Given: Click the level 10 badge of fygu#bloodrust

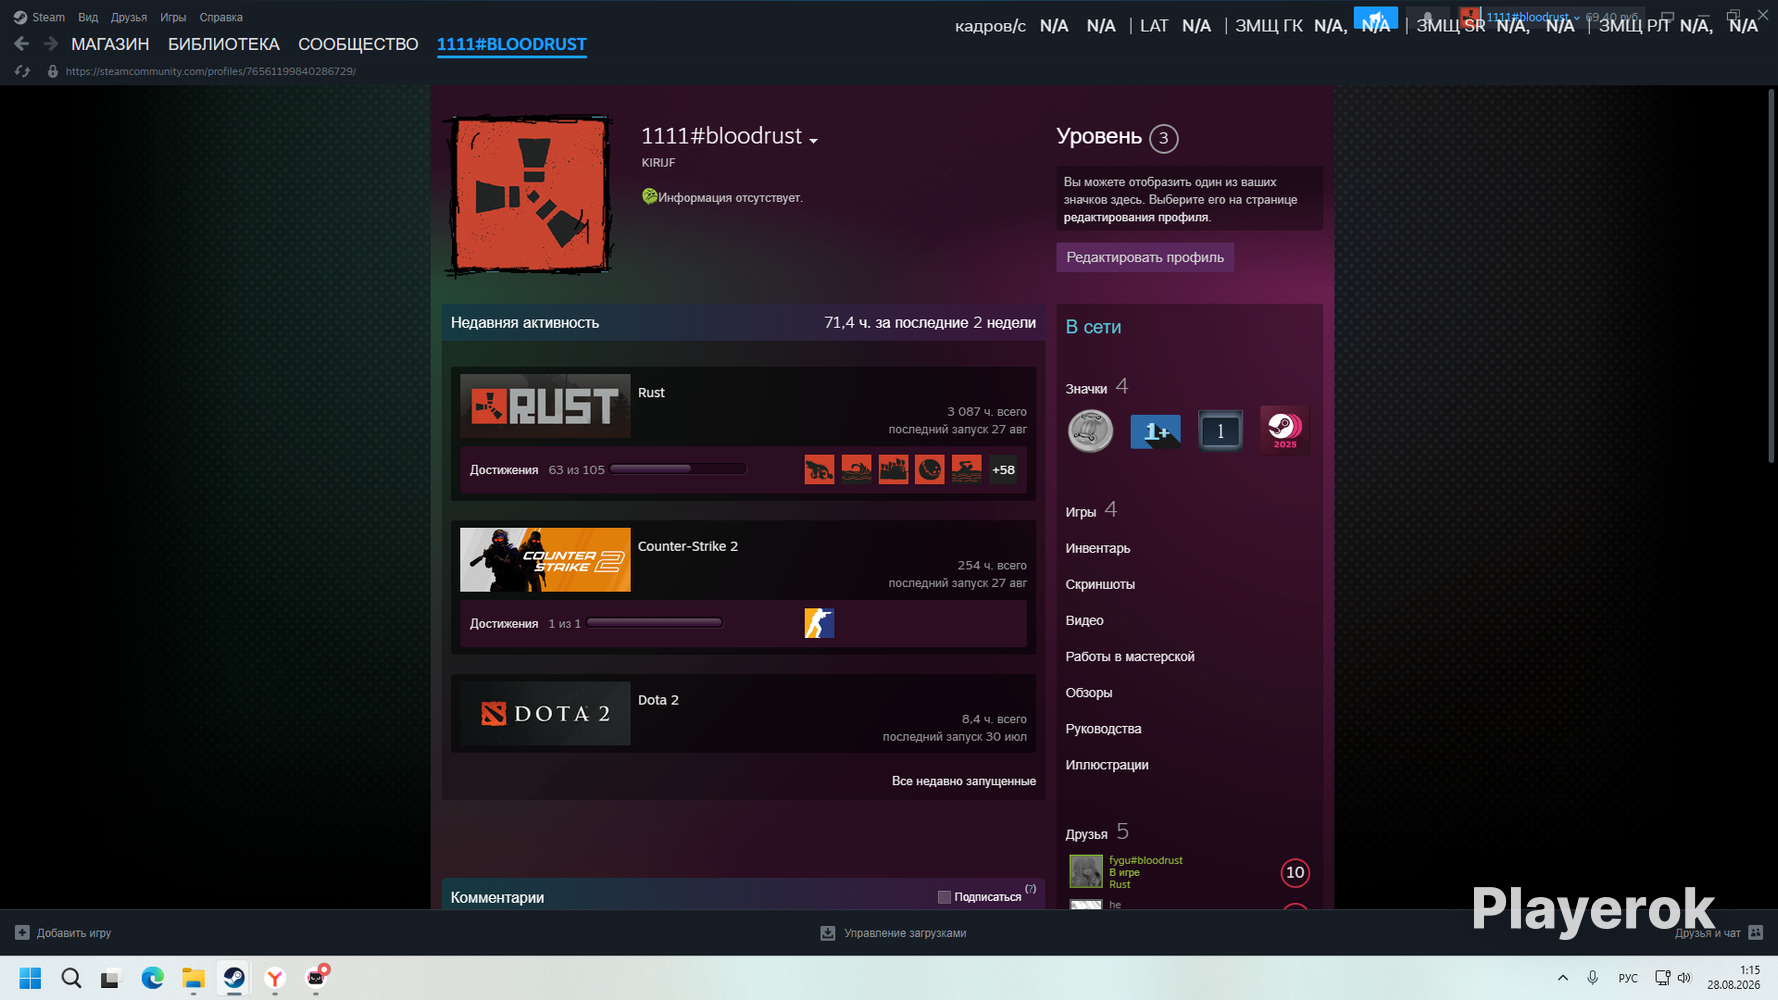Looking at the screenshot, I should [x=1295, y=873].
